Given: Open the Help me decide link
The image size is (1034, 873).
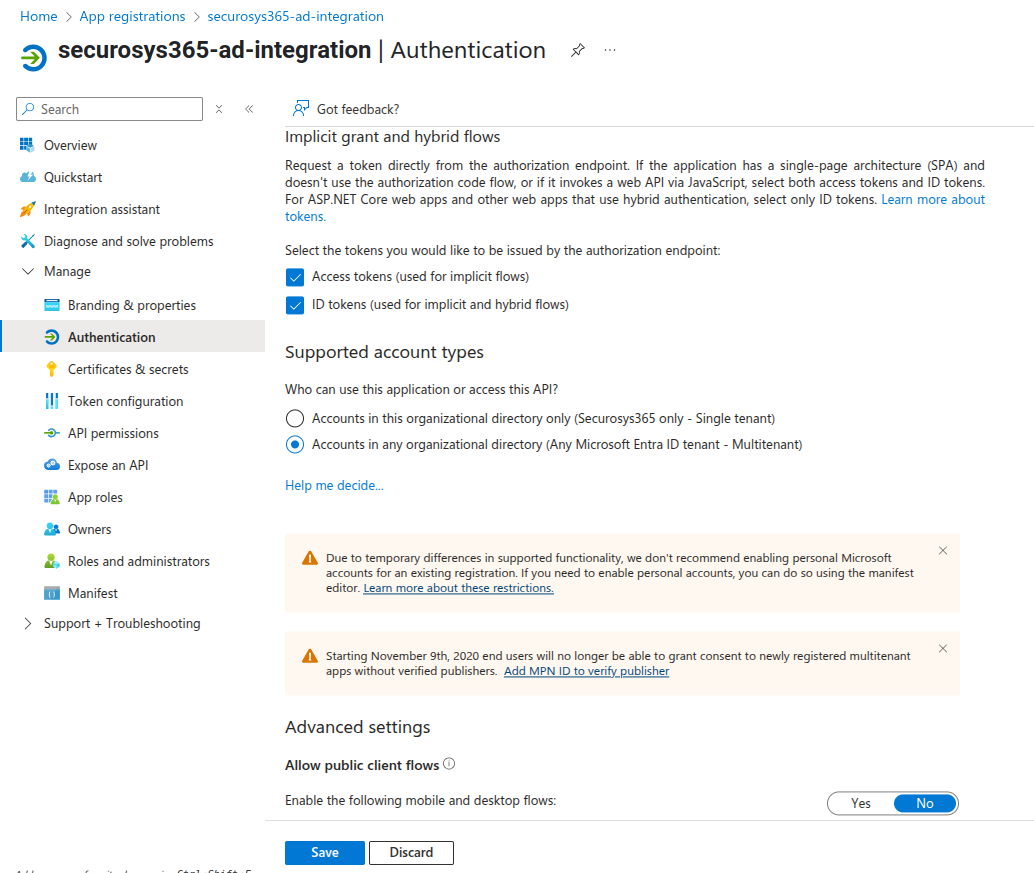Looking at the screenshot, I should pos(334,485).
